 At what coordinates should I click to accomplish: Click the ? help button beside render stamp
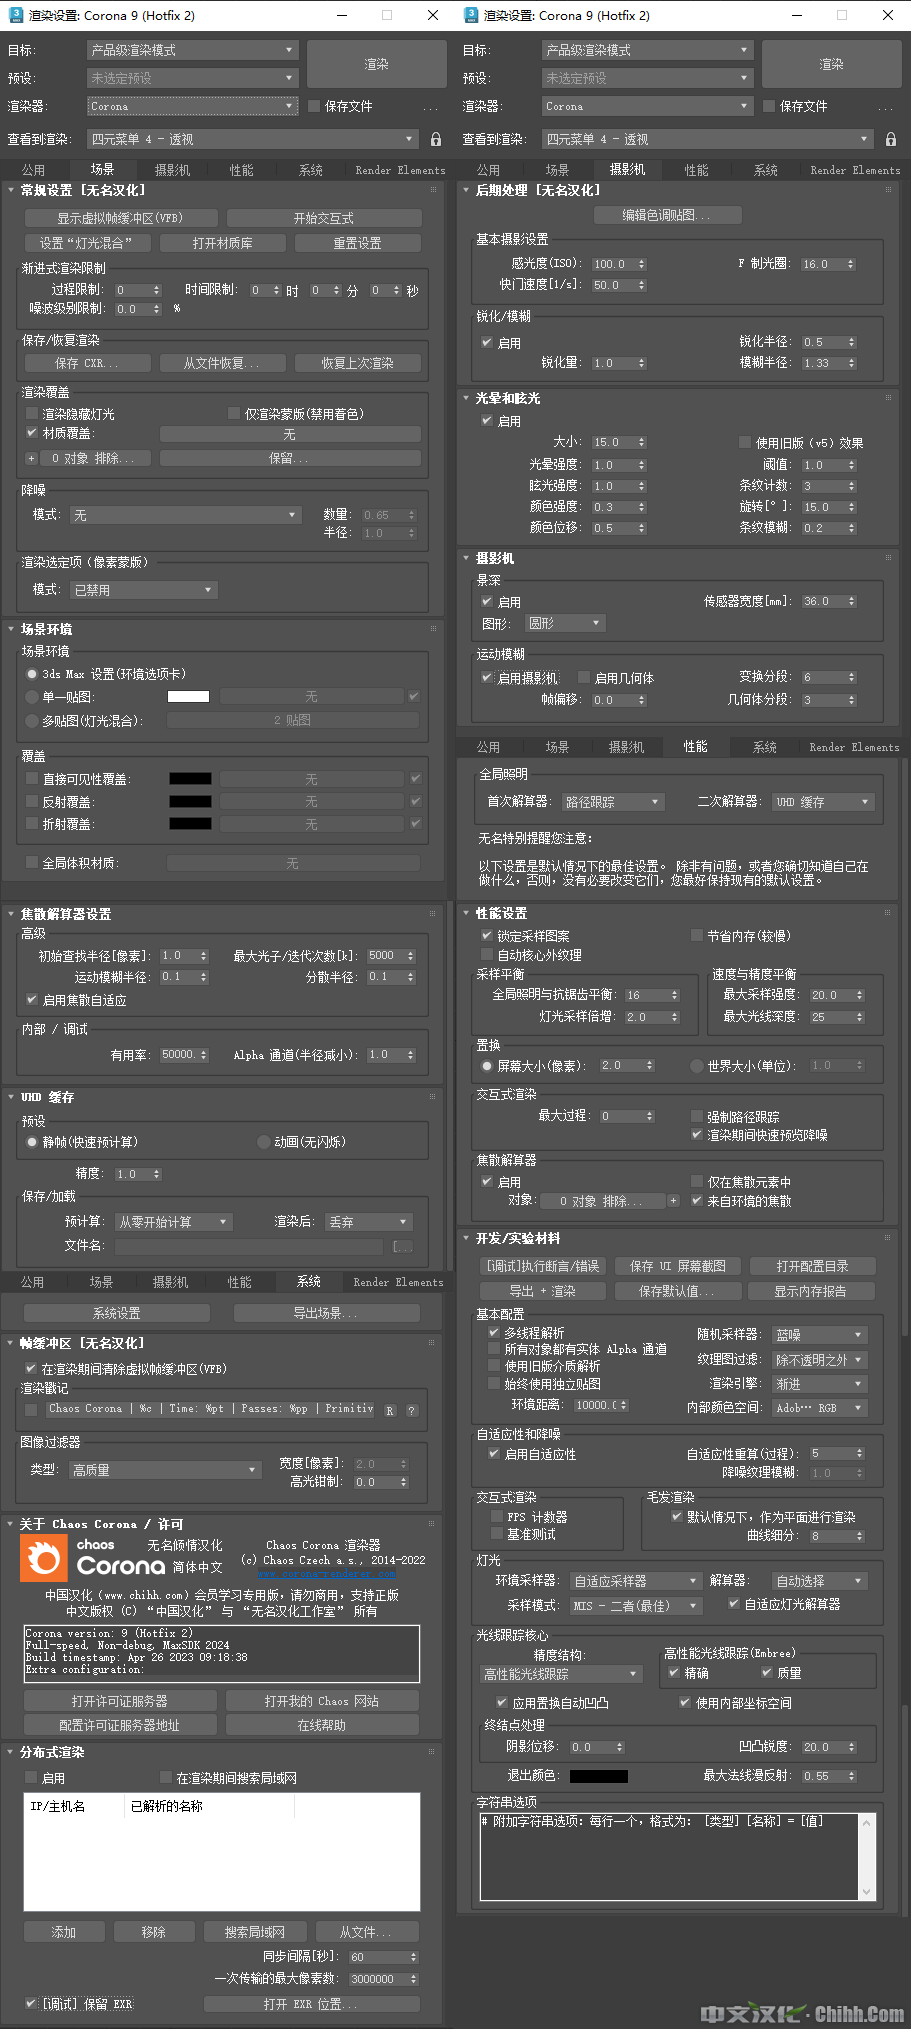(411, 1410)
